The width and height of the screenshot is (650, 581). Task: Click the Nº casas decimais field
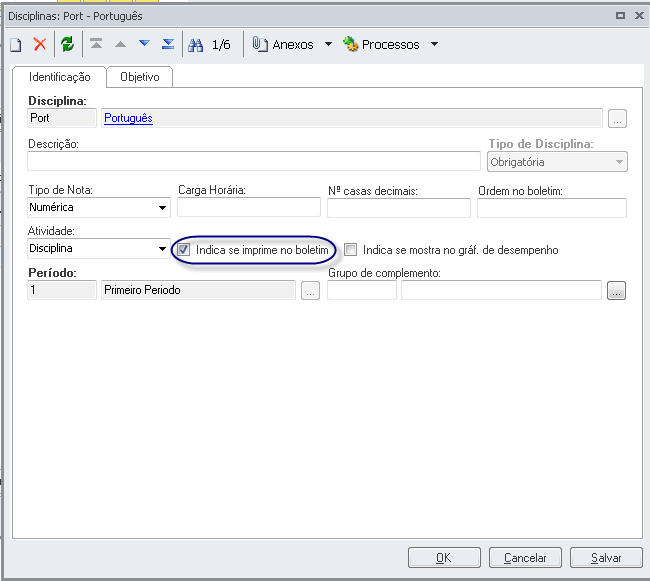point(399,208)
